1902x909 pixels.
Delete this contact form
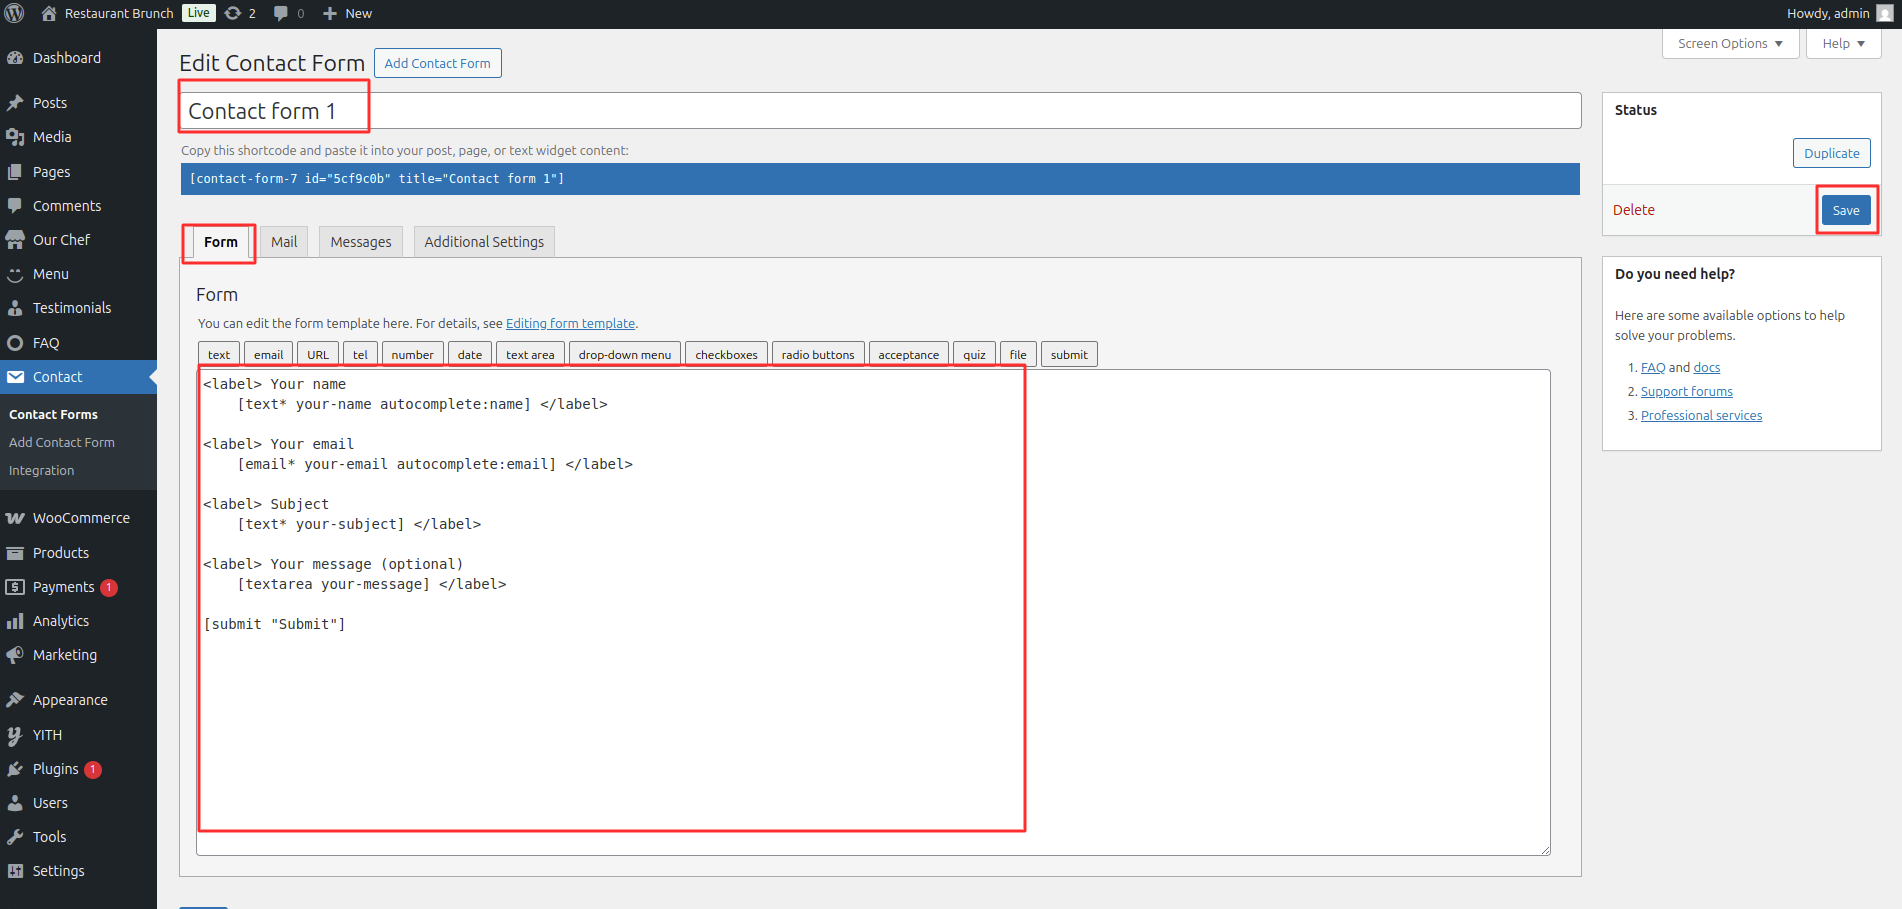point(1633,210)
